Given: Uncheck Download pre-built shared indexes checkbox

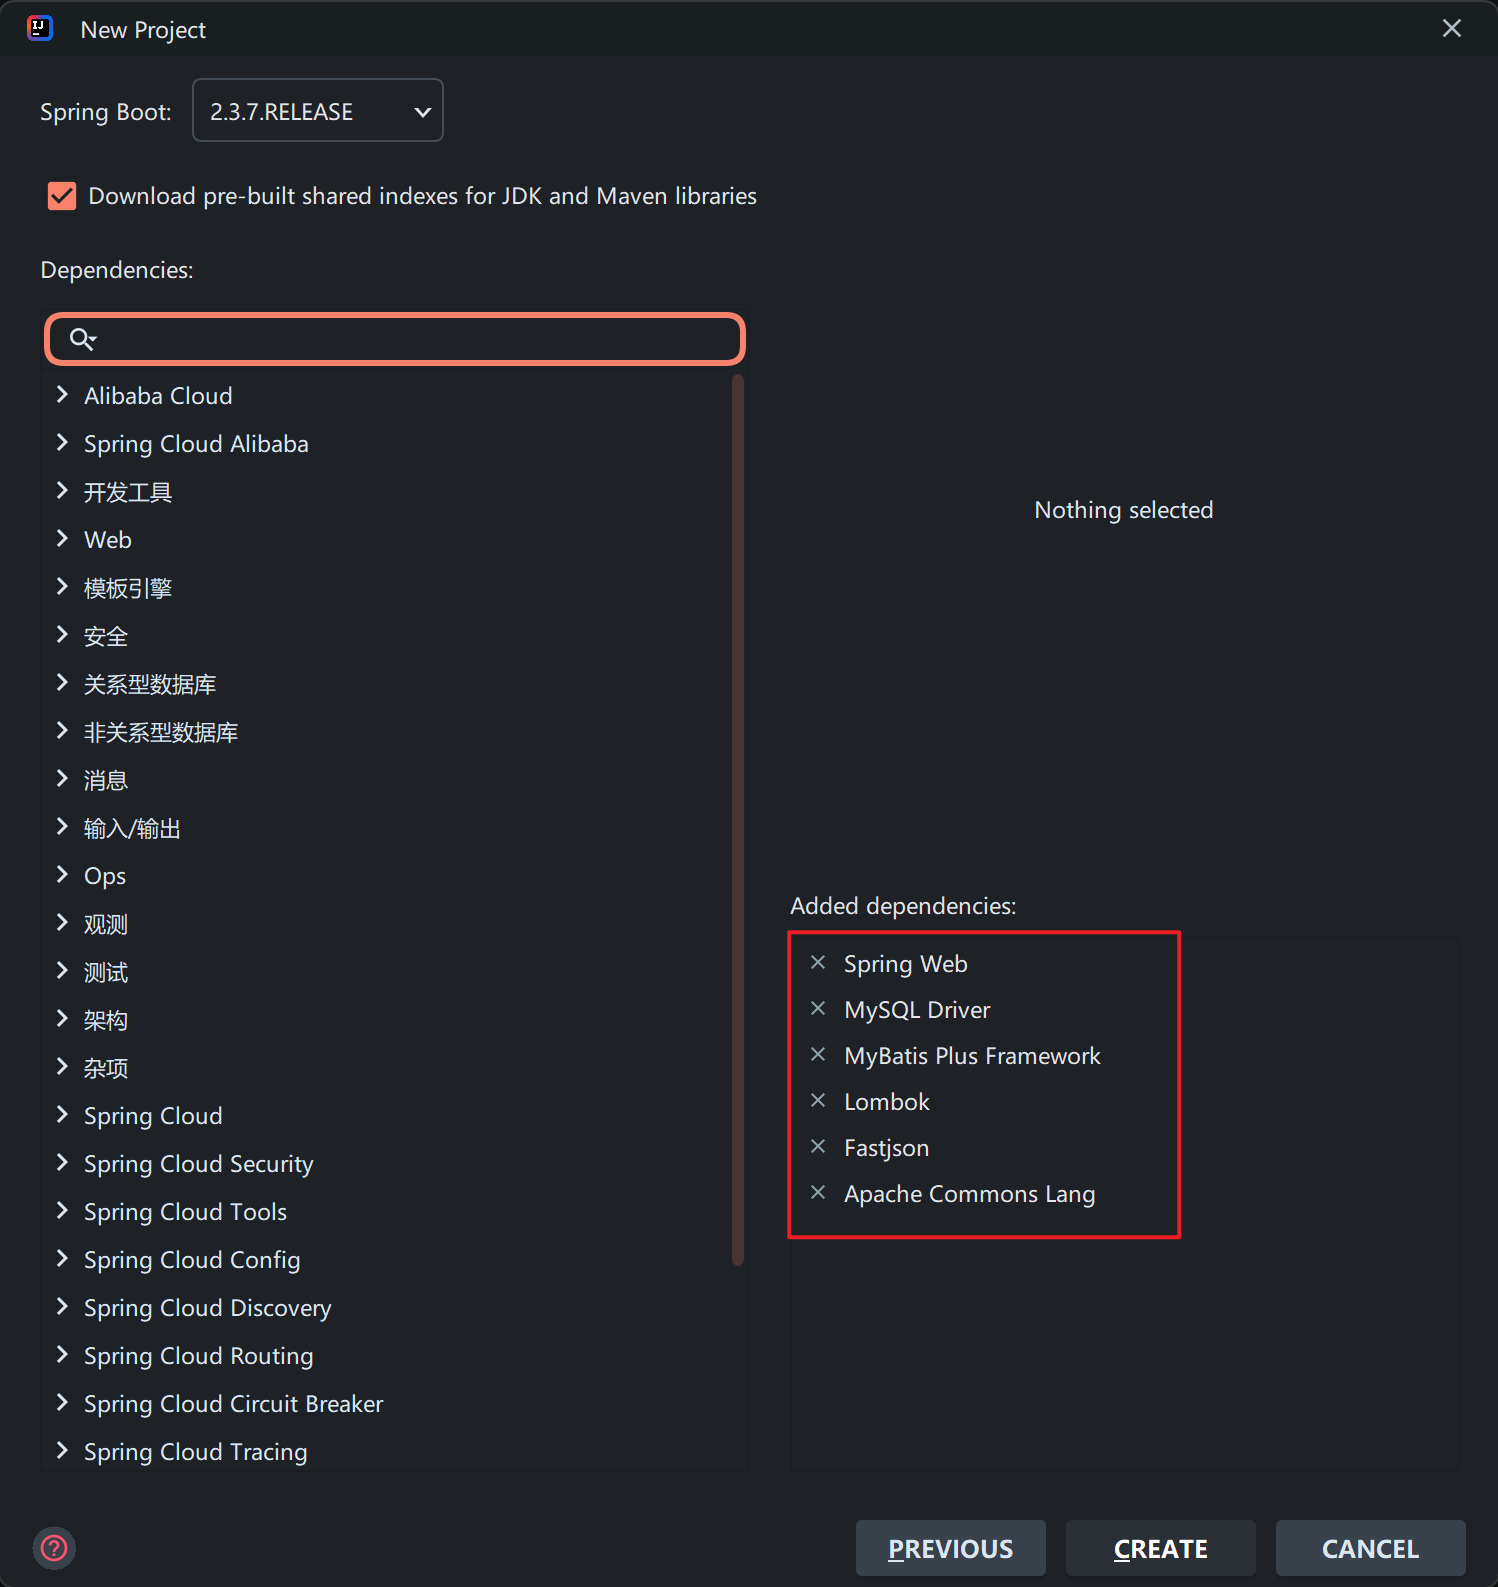Looking at the screenshot, I should click(x=62, y=196).
